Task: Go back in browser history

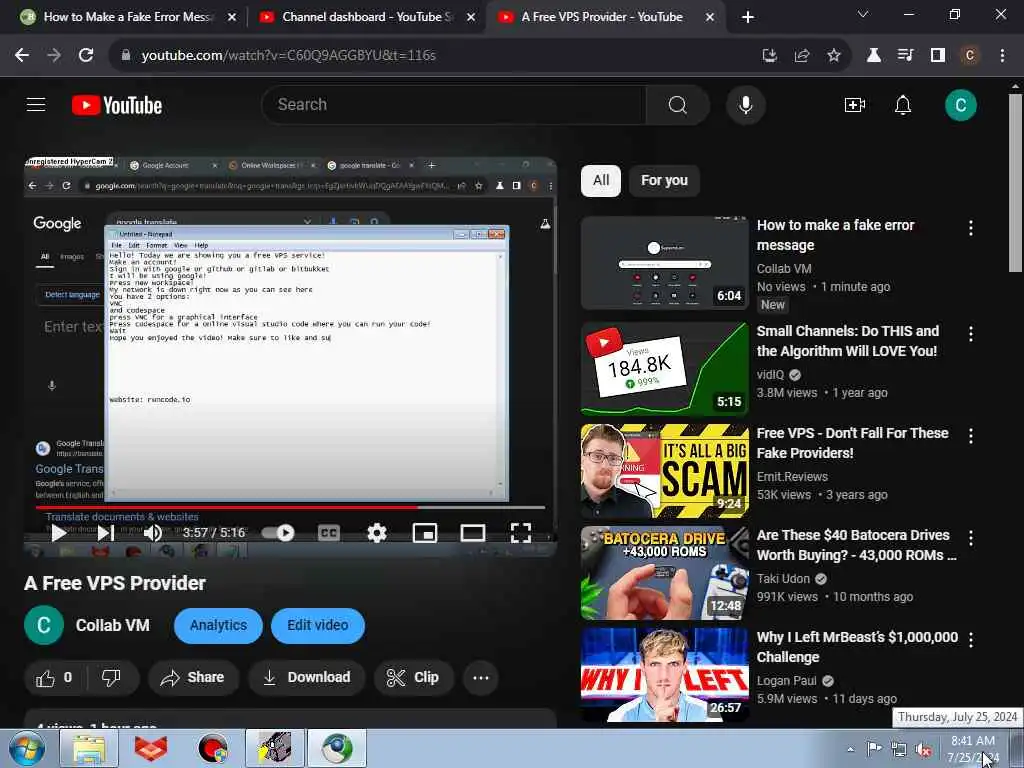Action: (22, 56)
